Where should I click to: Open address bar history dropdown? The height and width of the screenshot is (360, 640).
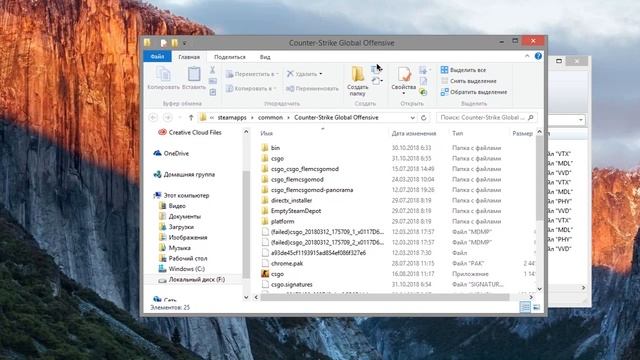(x=412, y=118)
